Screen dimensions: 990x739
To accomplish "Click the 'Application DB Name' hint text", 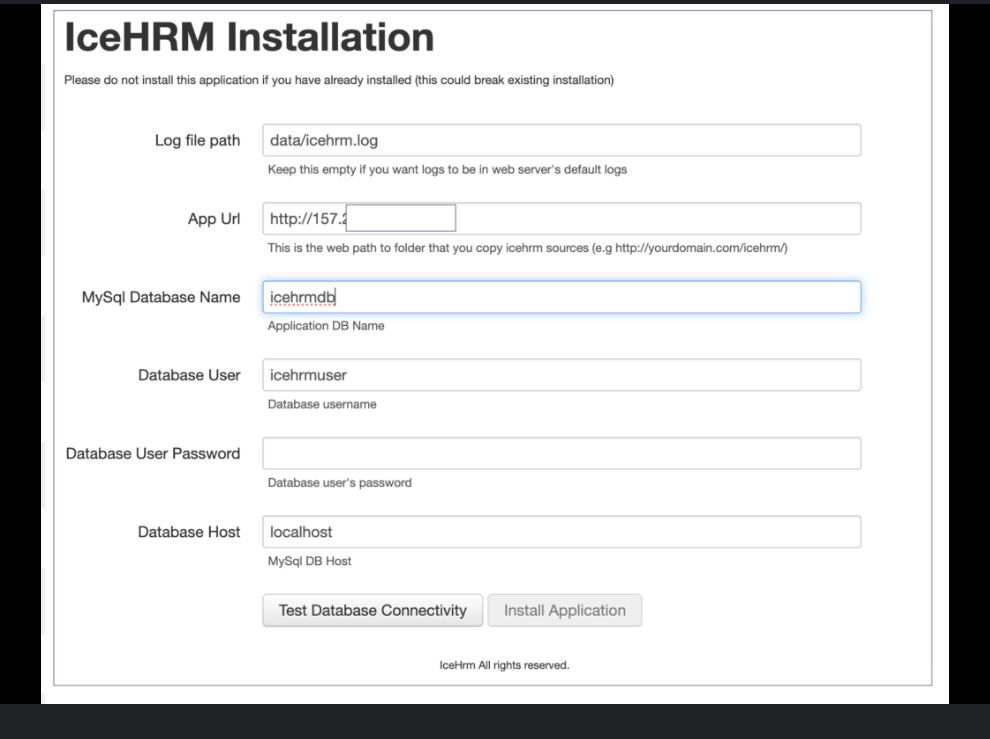I will (326, 326).
